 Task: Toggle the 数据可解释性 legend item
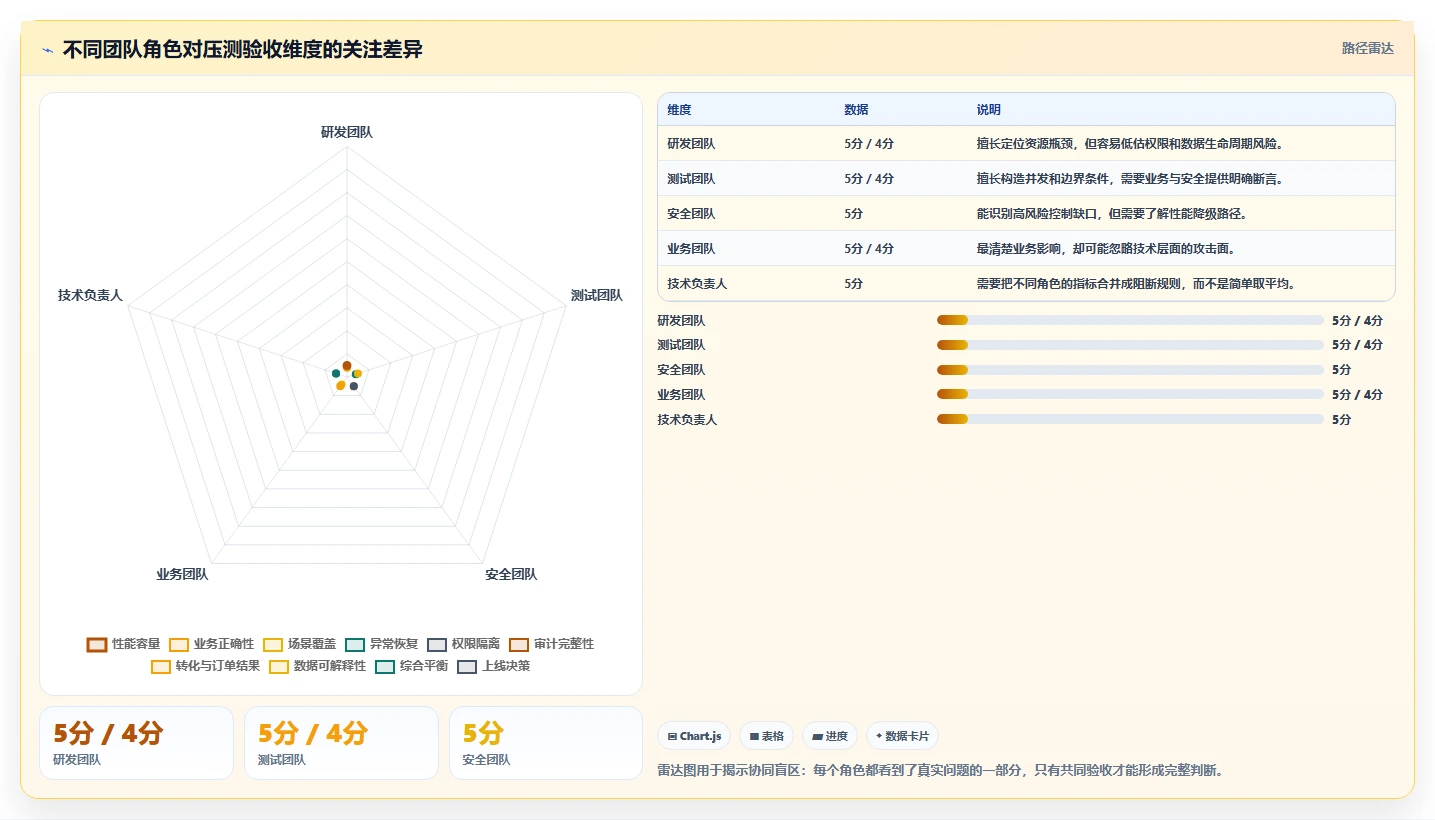[x=318, y=666]
